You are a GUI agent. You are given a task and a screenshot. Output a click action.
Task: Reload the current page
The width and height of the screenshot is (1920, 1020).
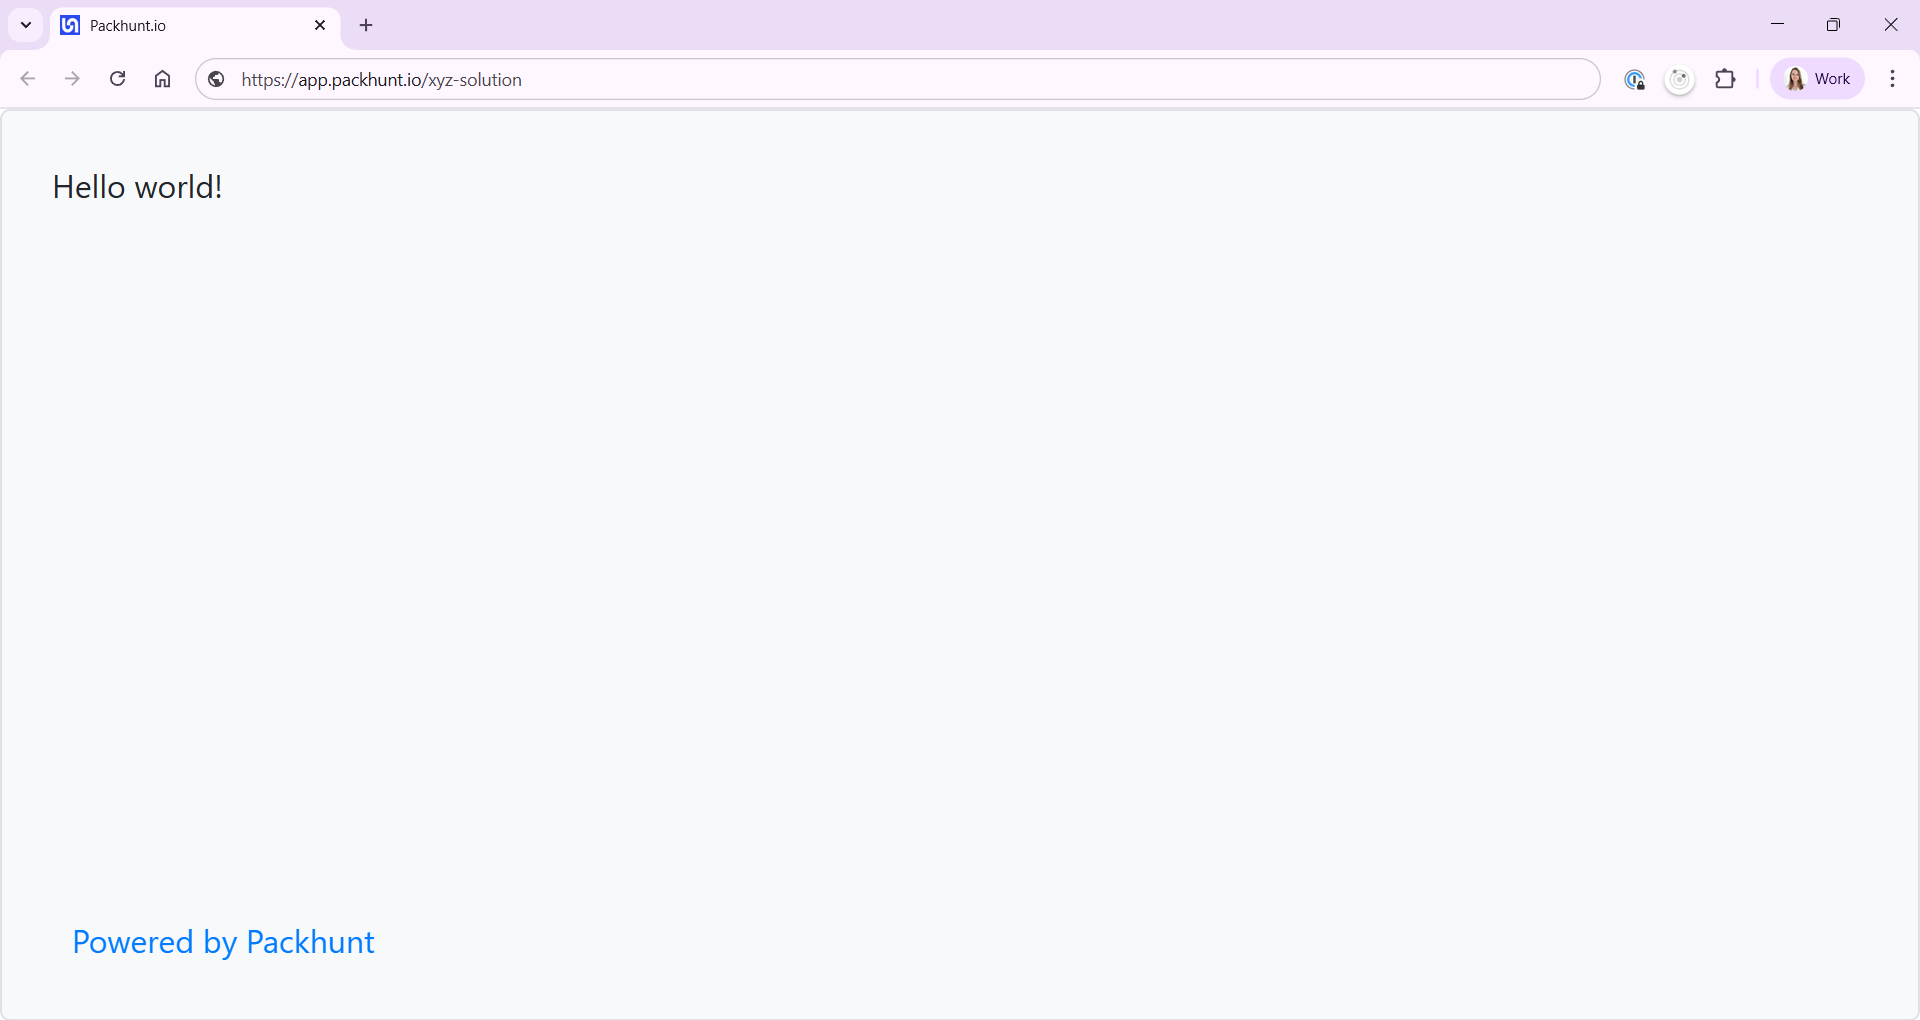pyautogui.click(x=117, y=79)
